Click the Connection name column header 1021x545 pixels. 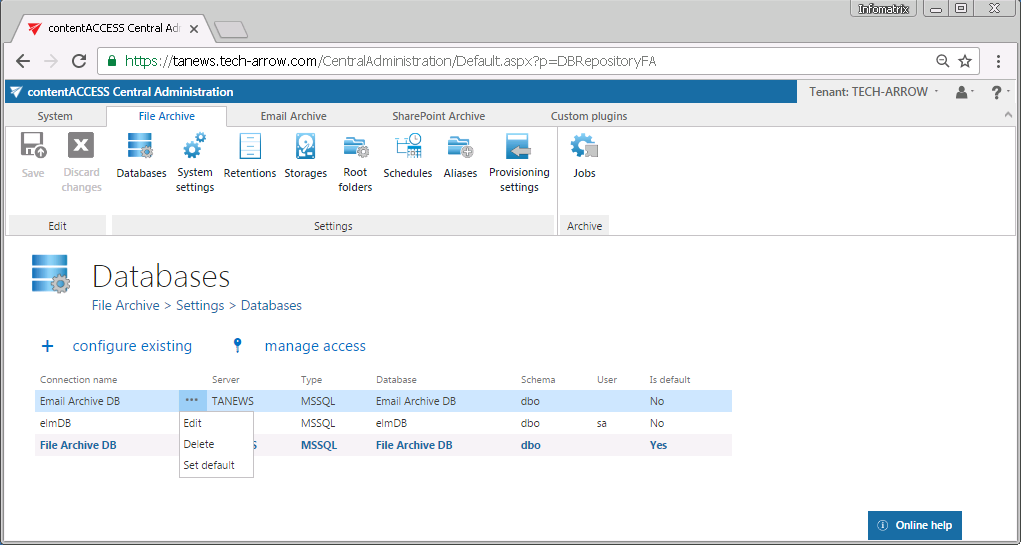(78, 380)
